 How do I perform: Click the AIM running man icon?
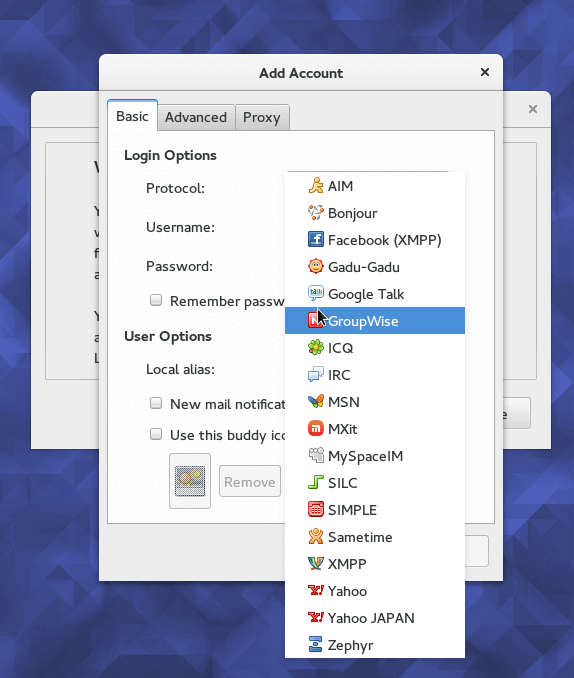(x=316, y=185)
